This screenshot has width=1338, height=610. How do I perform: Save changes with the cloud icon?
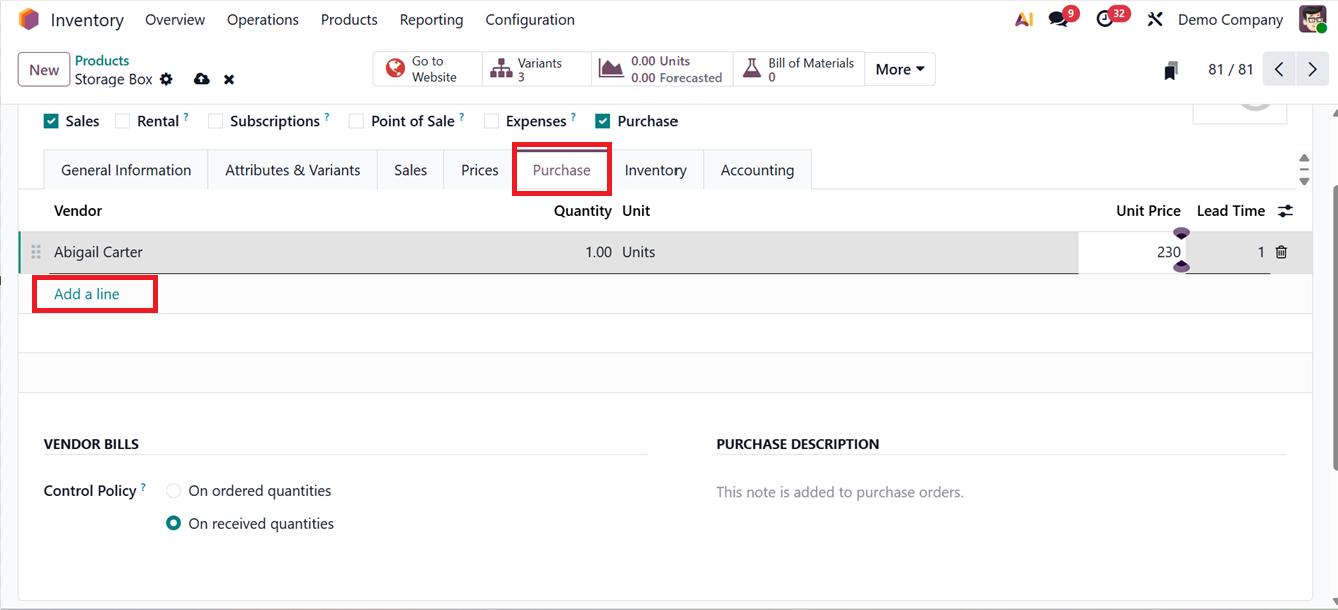(202, 78)
